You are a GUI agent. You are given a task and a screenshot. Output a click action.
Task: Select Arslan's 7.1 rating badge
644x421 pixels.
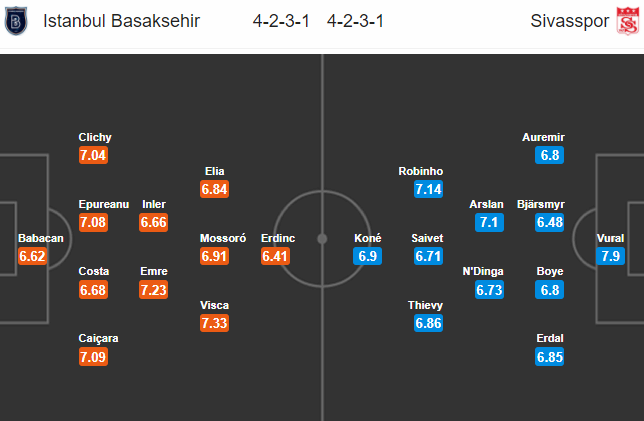click(489, 222)
